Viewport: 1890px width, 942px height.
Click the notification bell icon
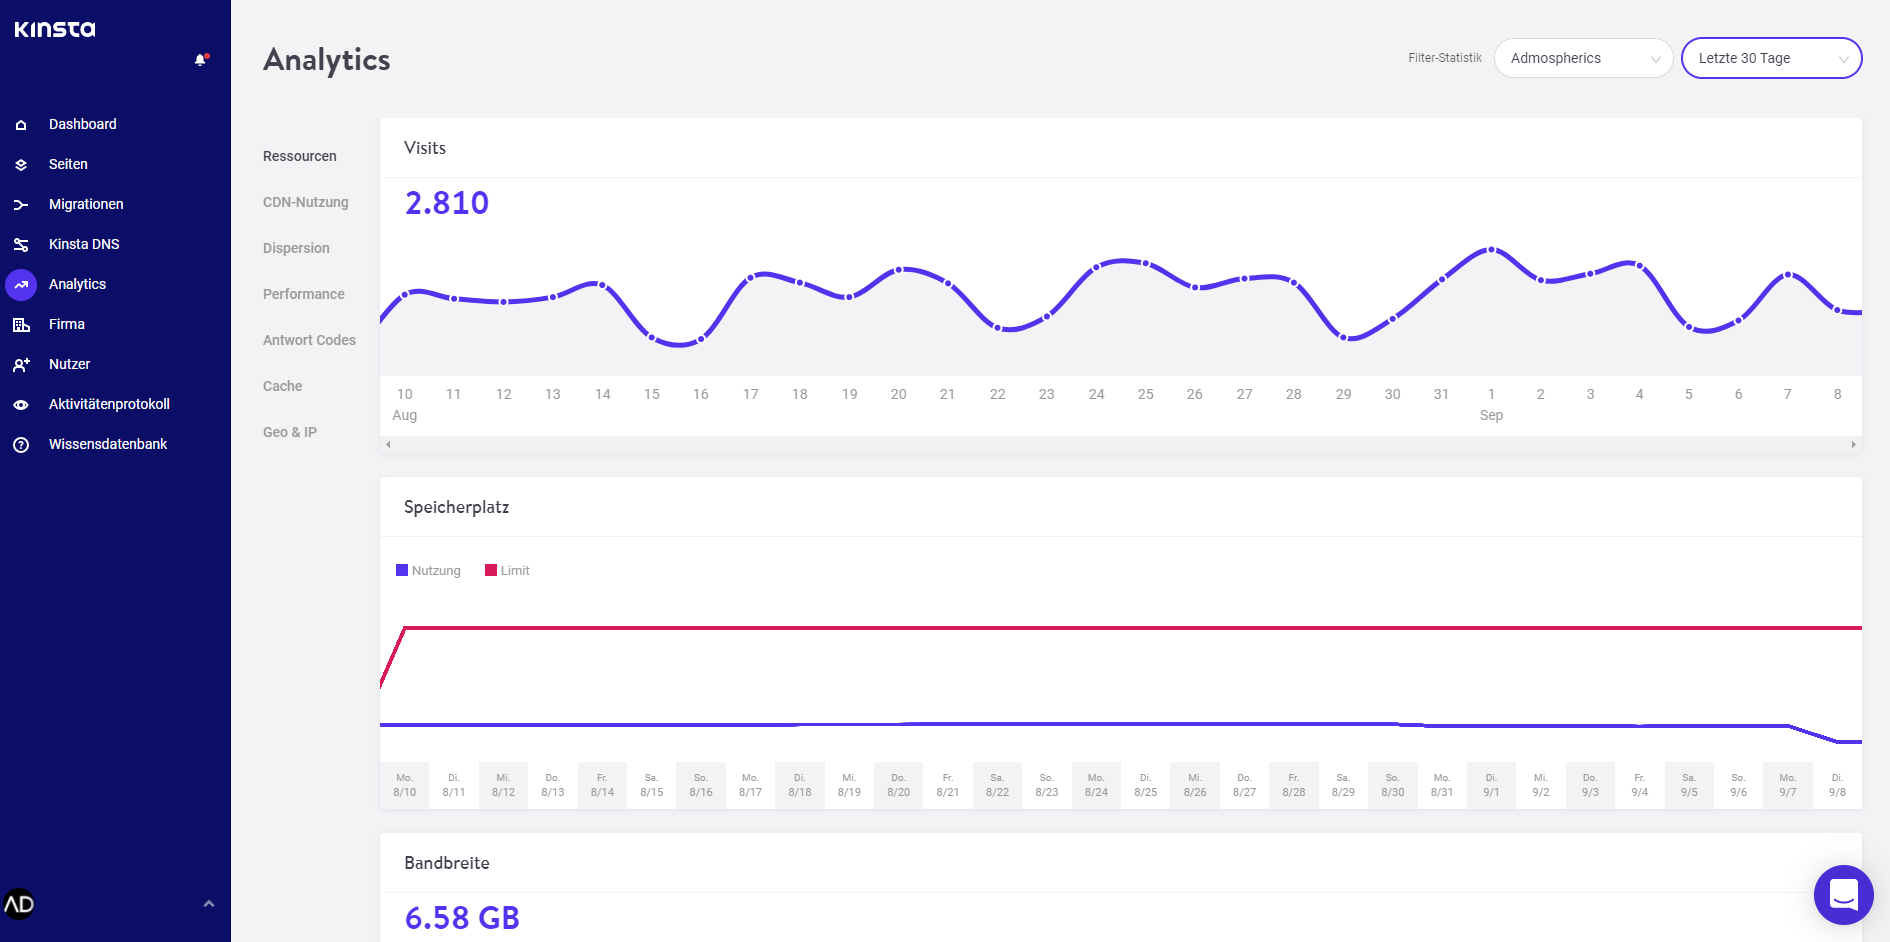(200, 60)
